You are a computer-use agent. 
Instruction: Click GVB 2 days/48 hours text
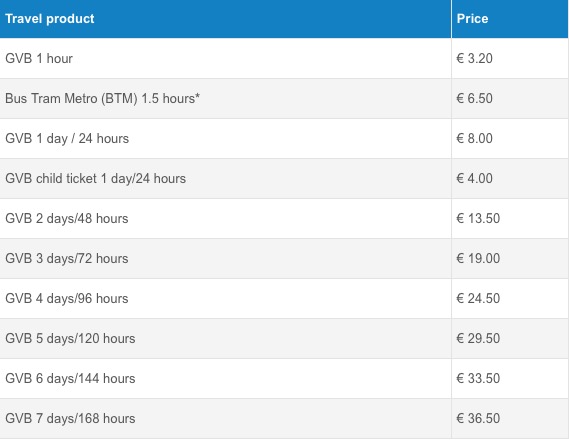[x=67, y=218]
